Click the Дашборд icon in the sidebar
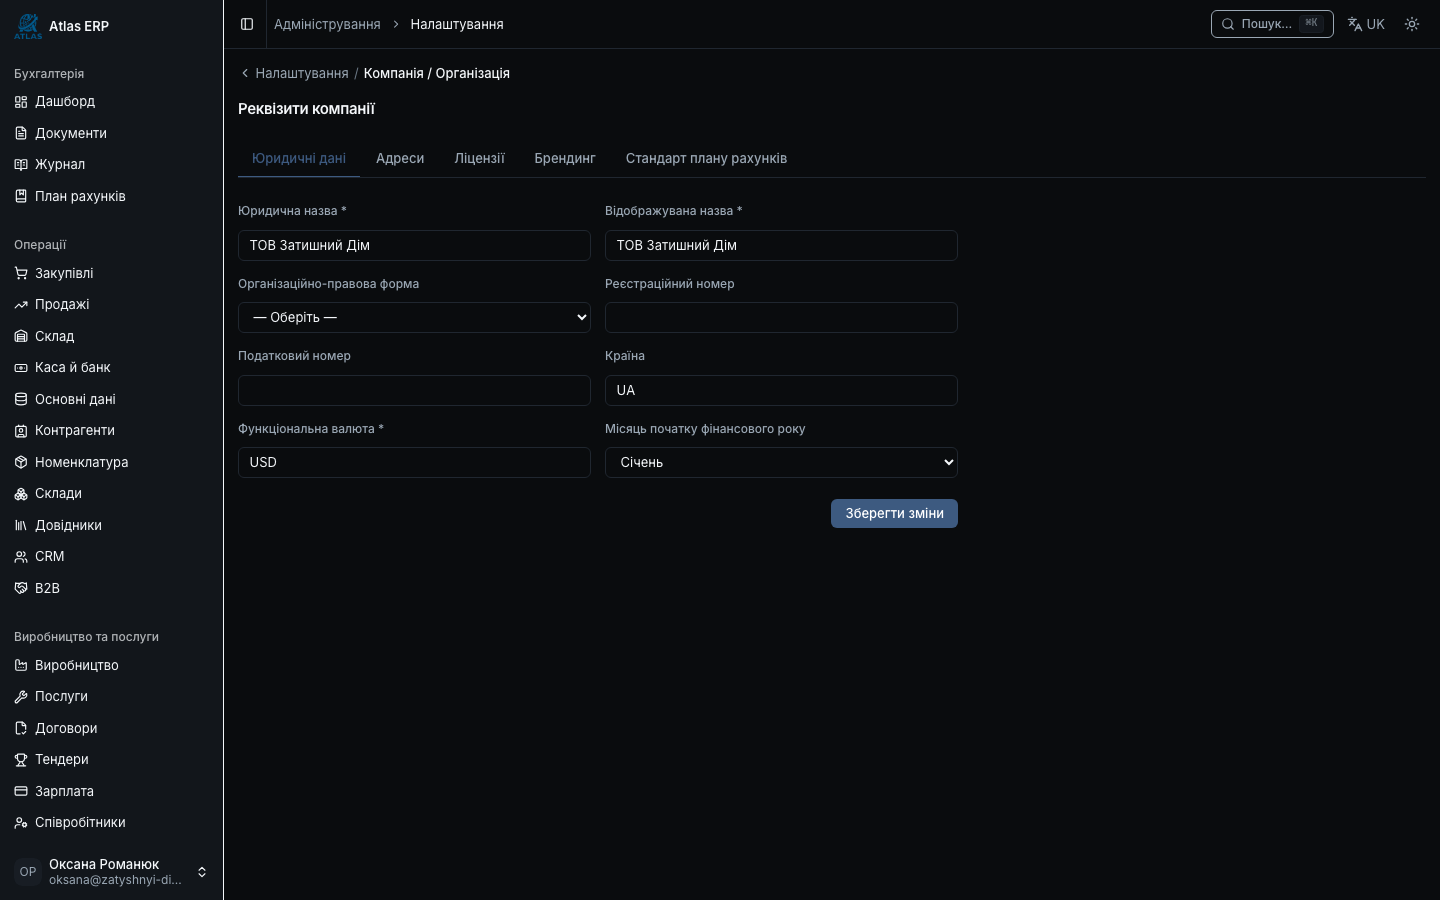 pyautogui.click(x=21, y=102)
